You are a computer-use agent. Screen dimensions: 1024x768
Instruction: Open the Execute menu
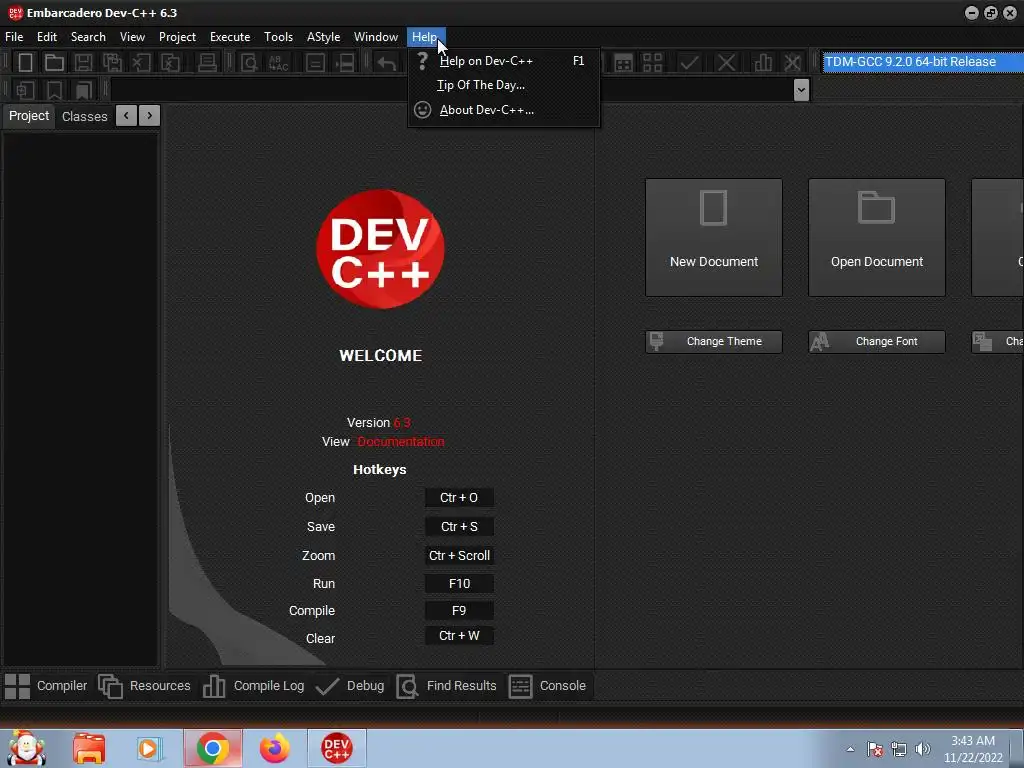coord(230,37)
